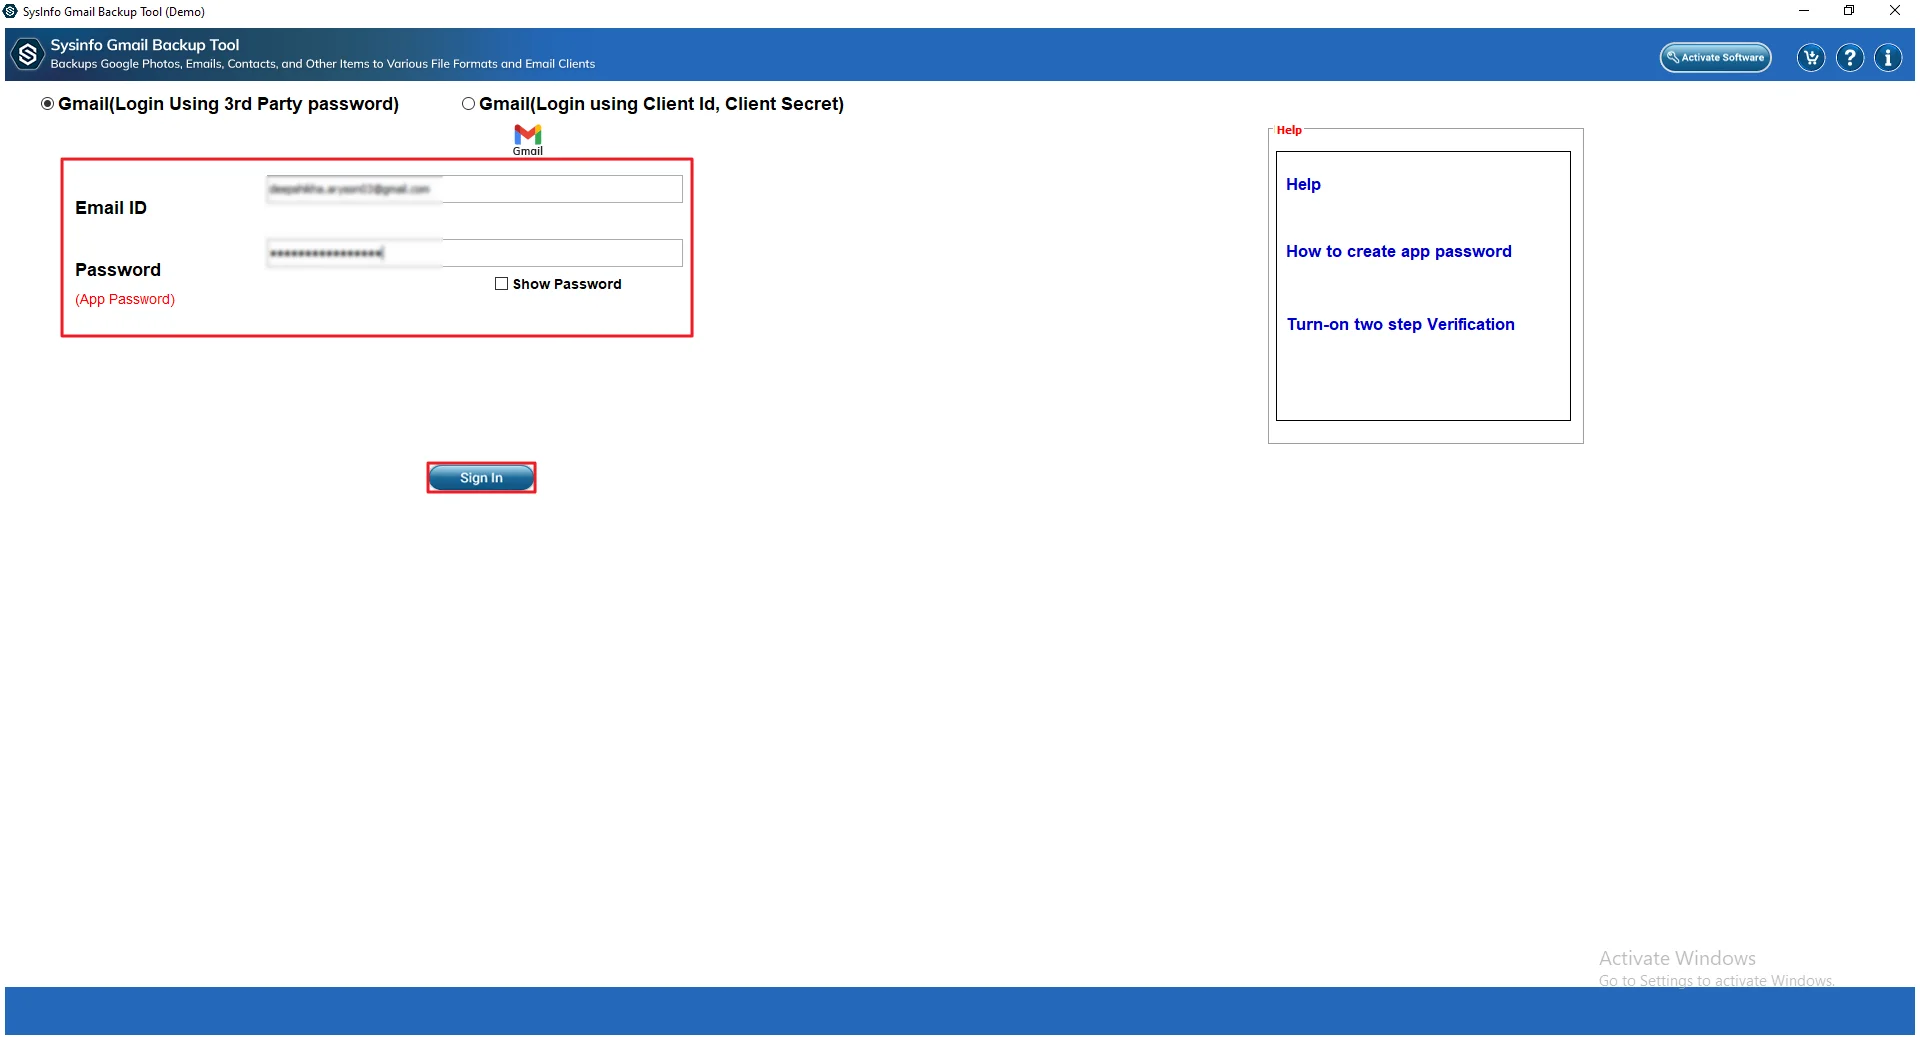The image size is (1920, 1037).
Task: Click the Gmail icon above the login form
Action: coord(527,134)
